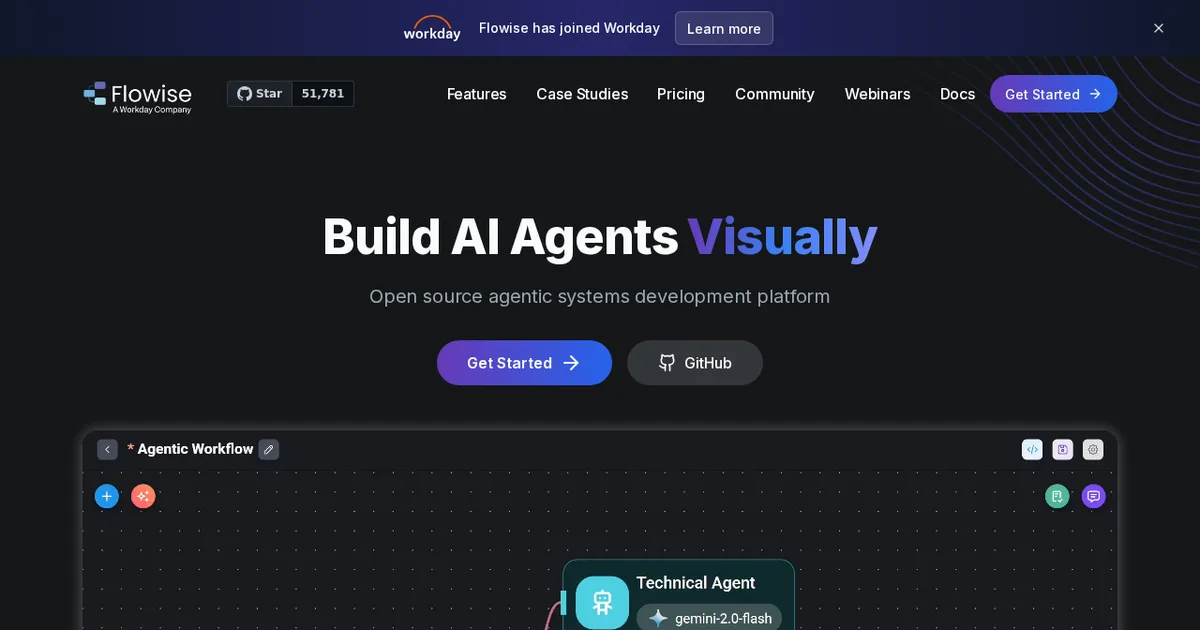Dismiss the Workday announcement banner
The height and width of the screenshot is (630, 1200).
(1158, 28)
